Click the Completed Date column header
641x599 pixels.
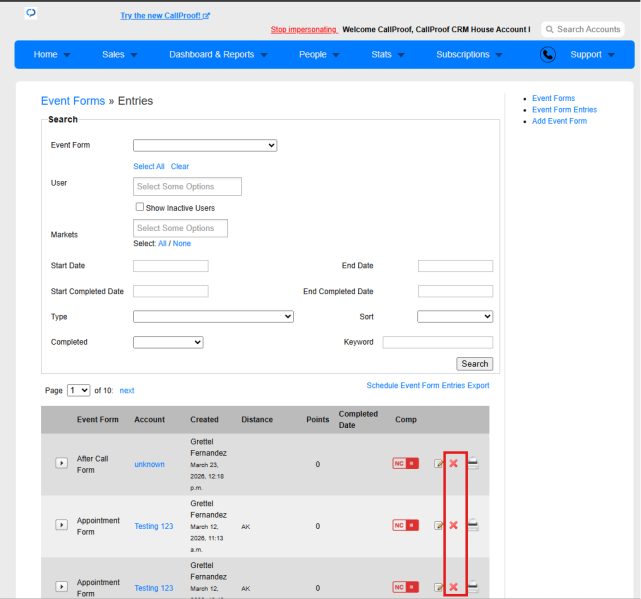[358, 420]
